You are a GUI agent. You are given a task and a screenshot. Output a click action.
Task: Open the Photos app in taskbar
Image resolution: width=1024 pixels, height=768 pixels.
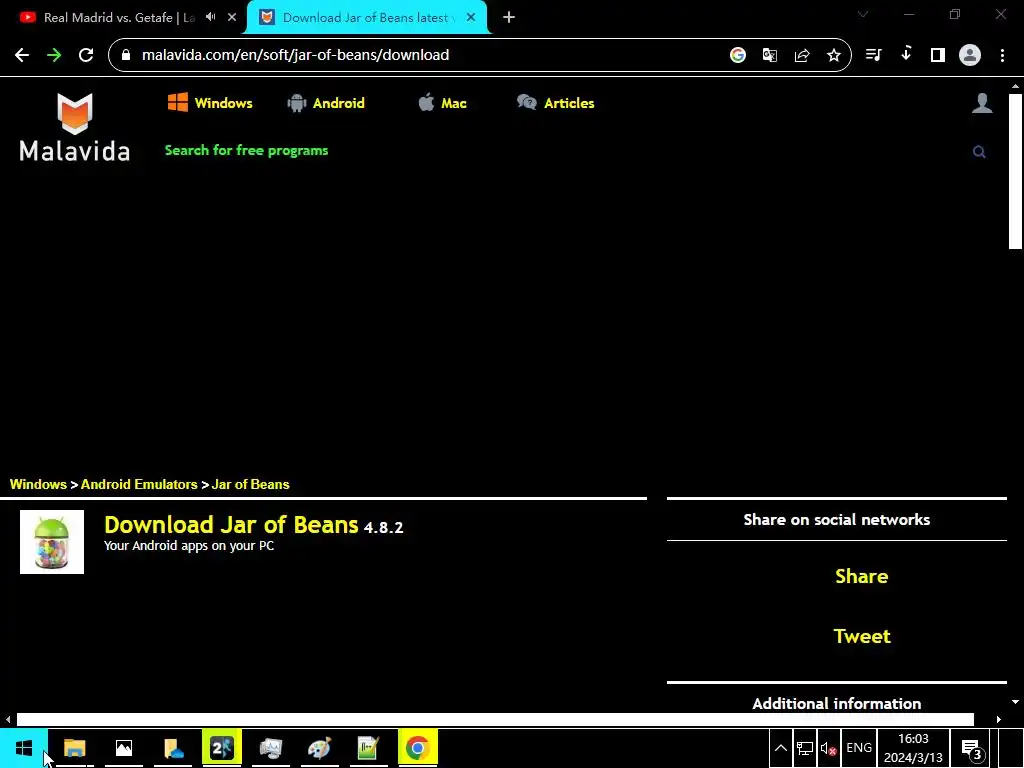click(x=123, y=748)
